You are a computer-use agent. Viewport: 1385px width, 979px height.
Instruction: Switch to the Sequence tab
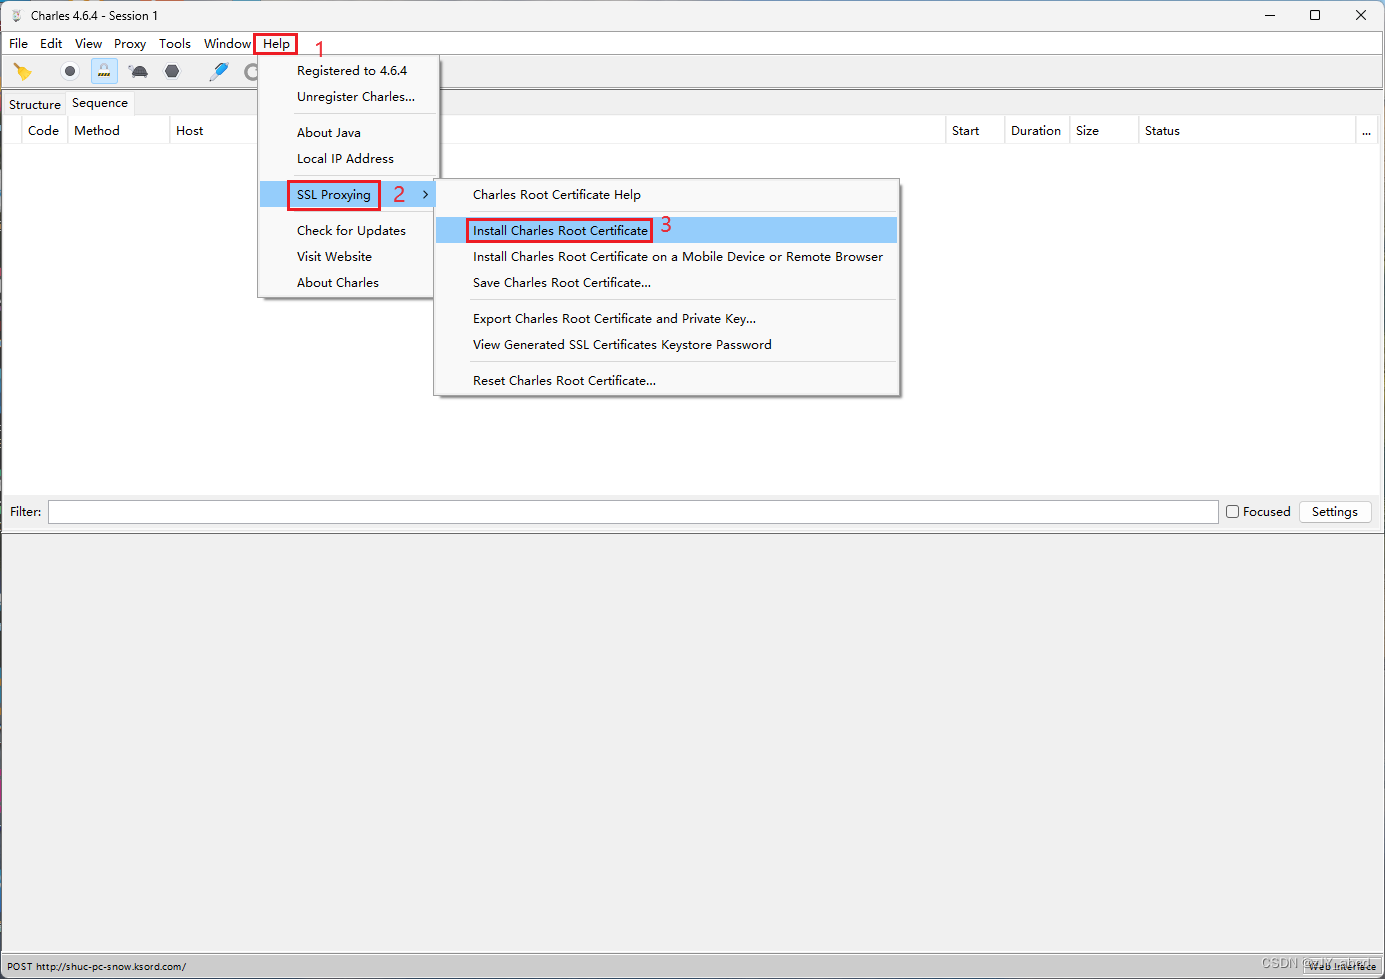pos(100,103)
